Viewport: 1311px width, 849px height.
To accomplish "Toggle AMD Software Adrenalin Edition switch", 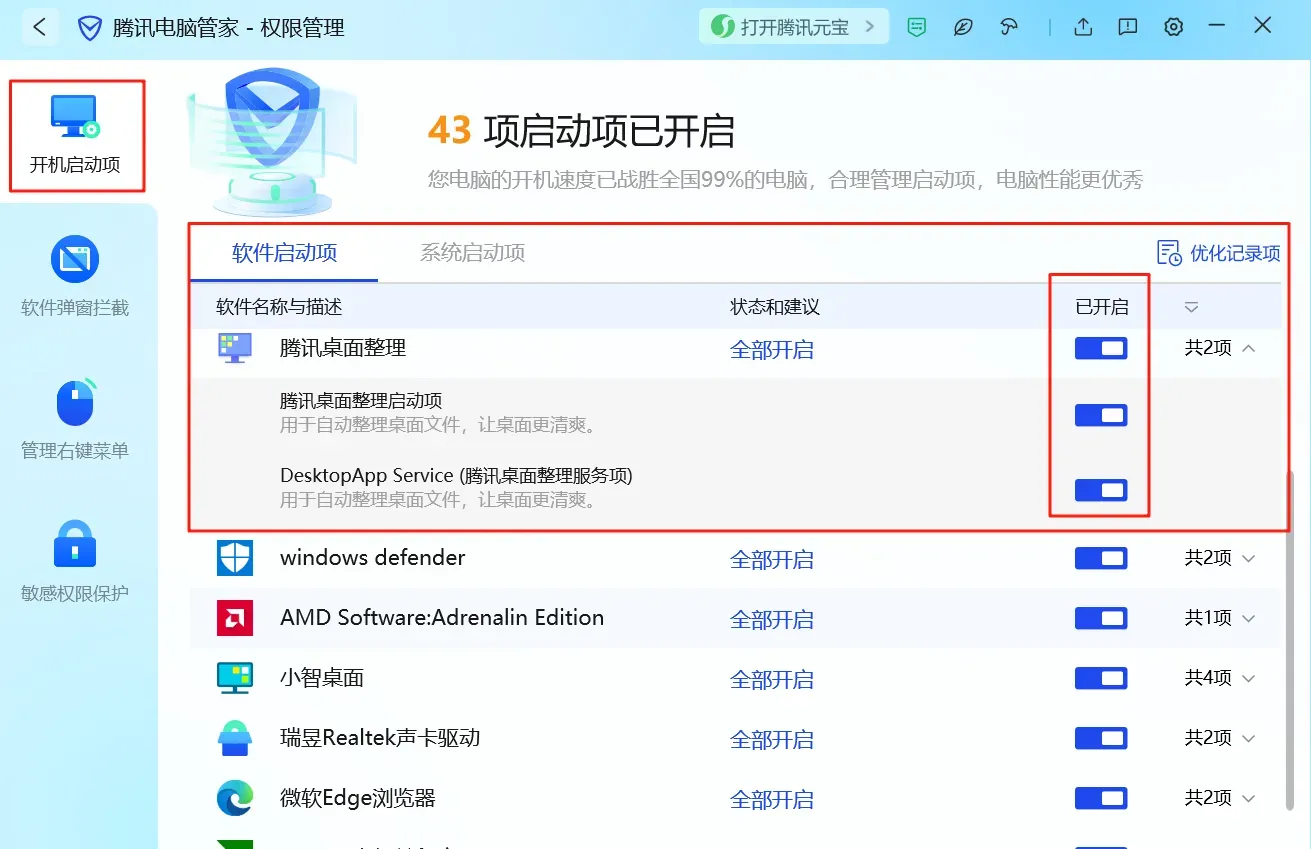I will coord(1101,619).
